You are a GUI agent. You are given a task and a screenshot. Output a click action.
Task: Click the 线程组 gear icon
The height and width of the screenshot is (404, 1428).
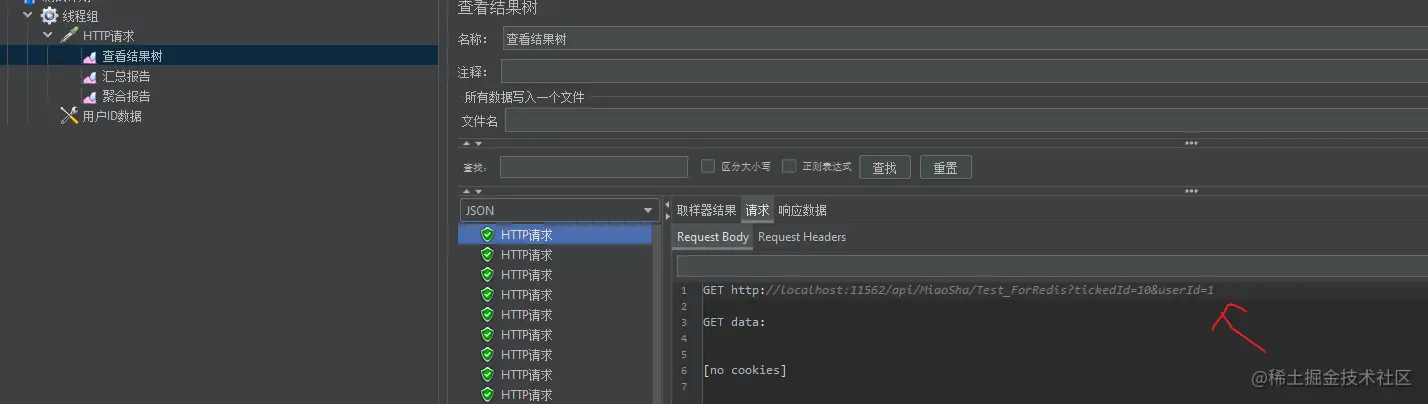click(49, 16)
